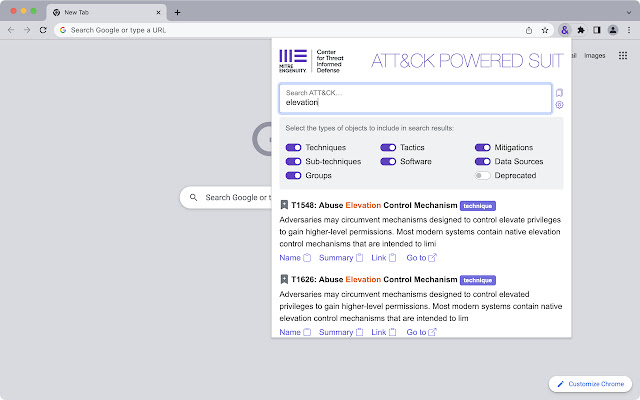
Task: Turn off the Tactics toggle
Action: [x=388, y=147]
